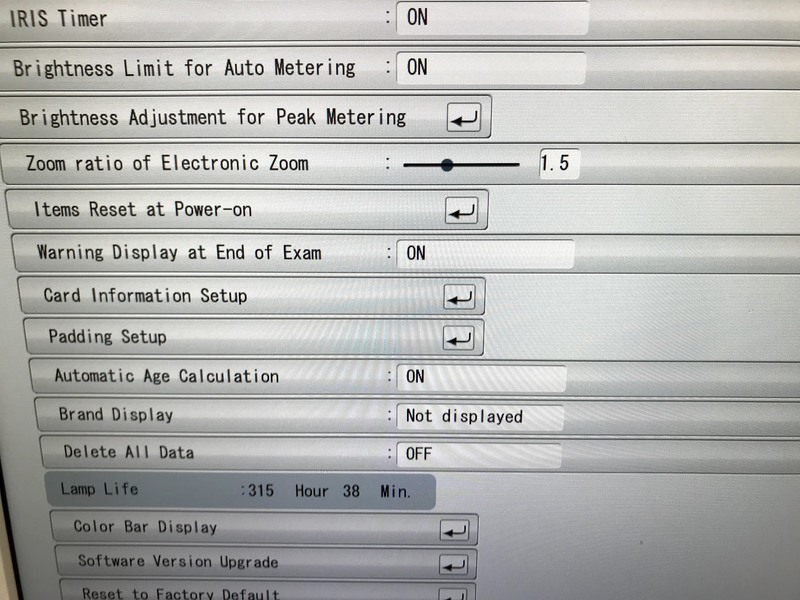800x600 pixels.
Task: Open the Delete All Data OFF selector
Action: point(479,454)
